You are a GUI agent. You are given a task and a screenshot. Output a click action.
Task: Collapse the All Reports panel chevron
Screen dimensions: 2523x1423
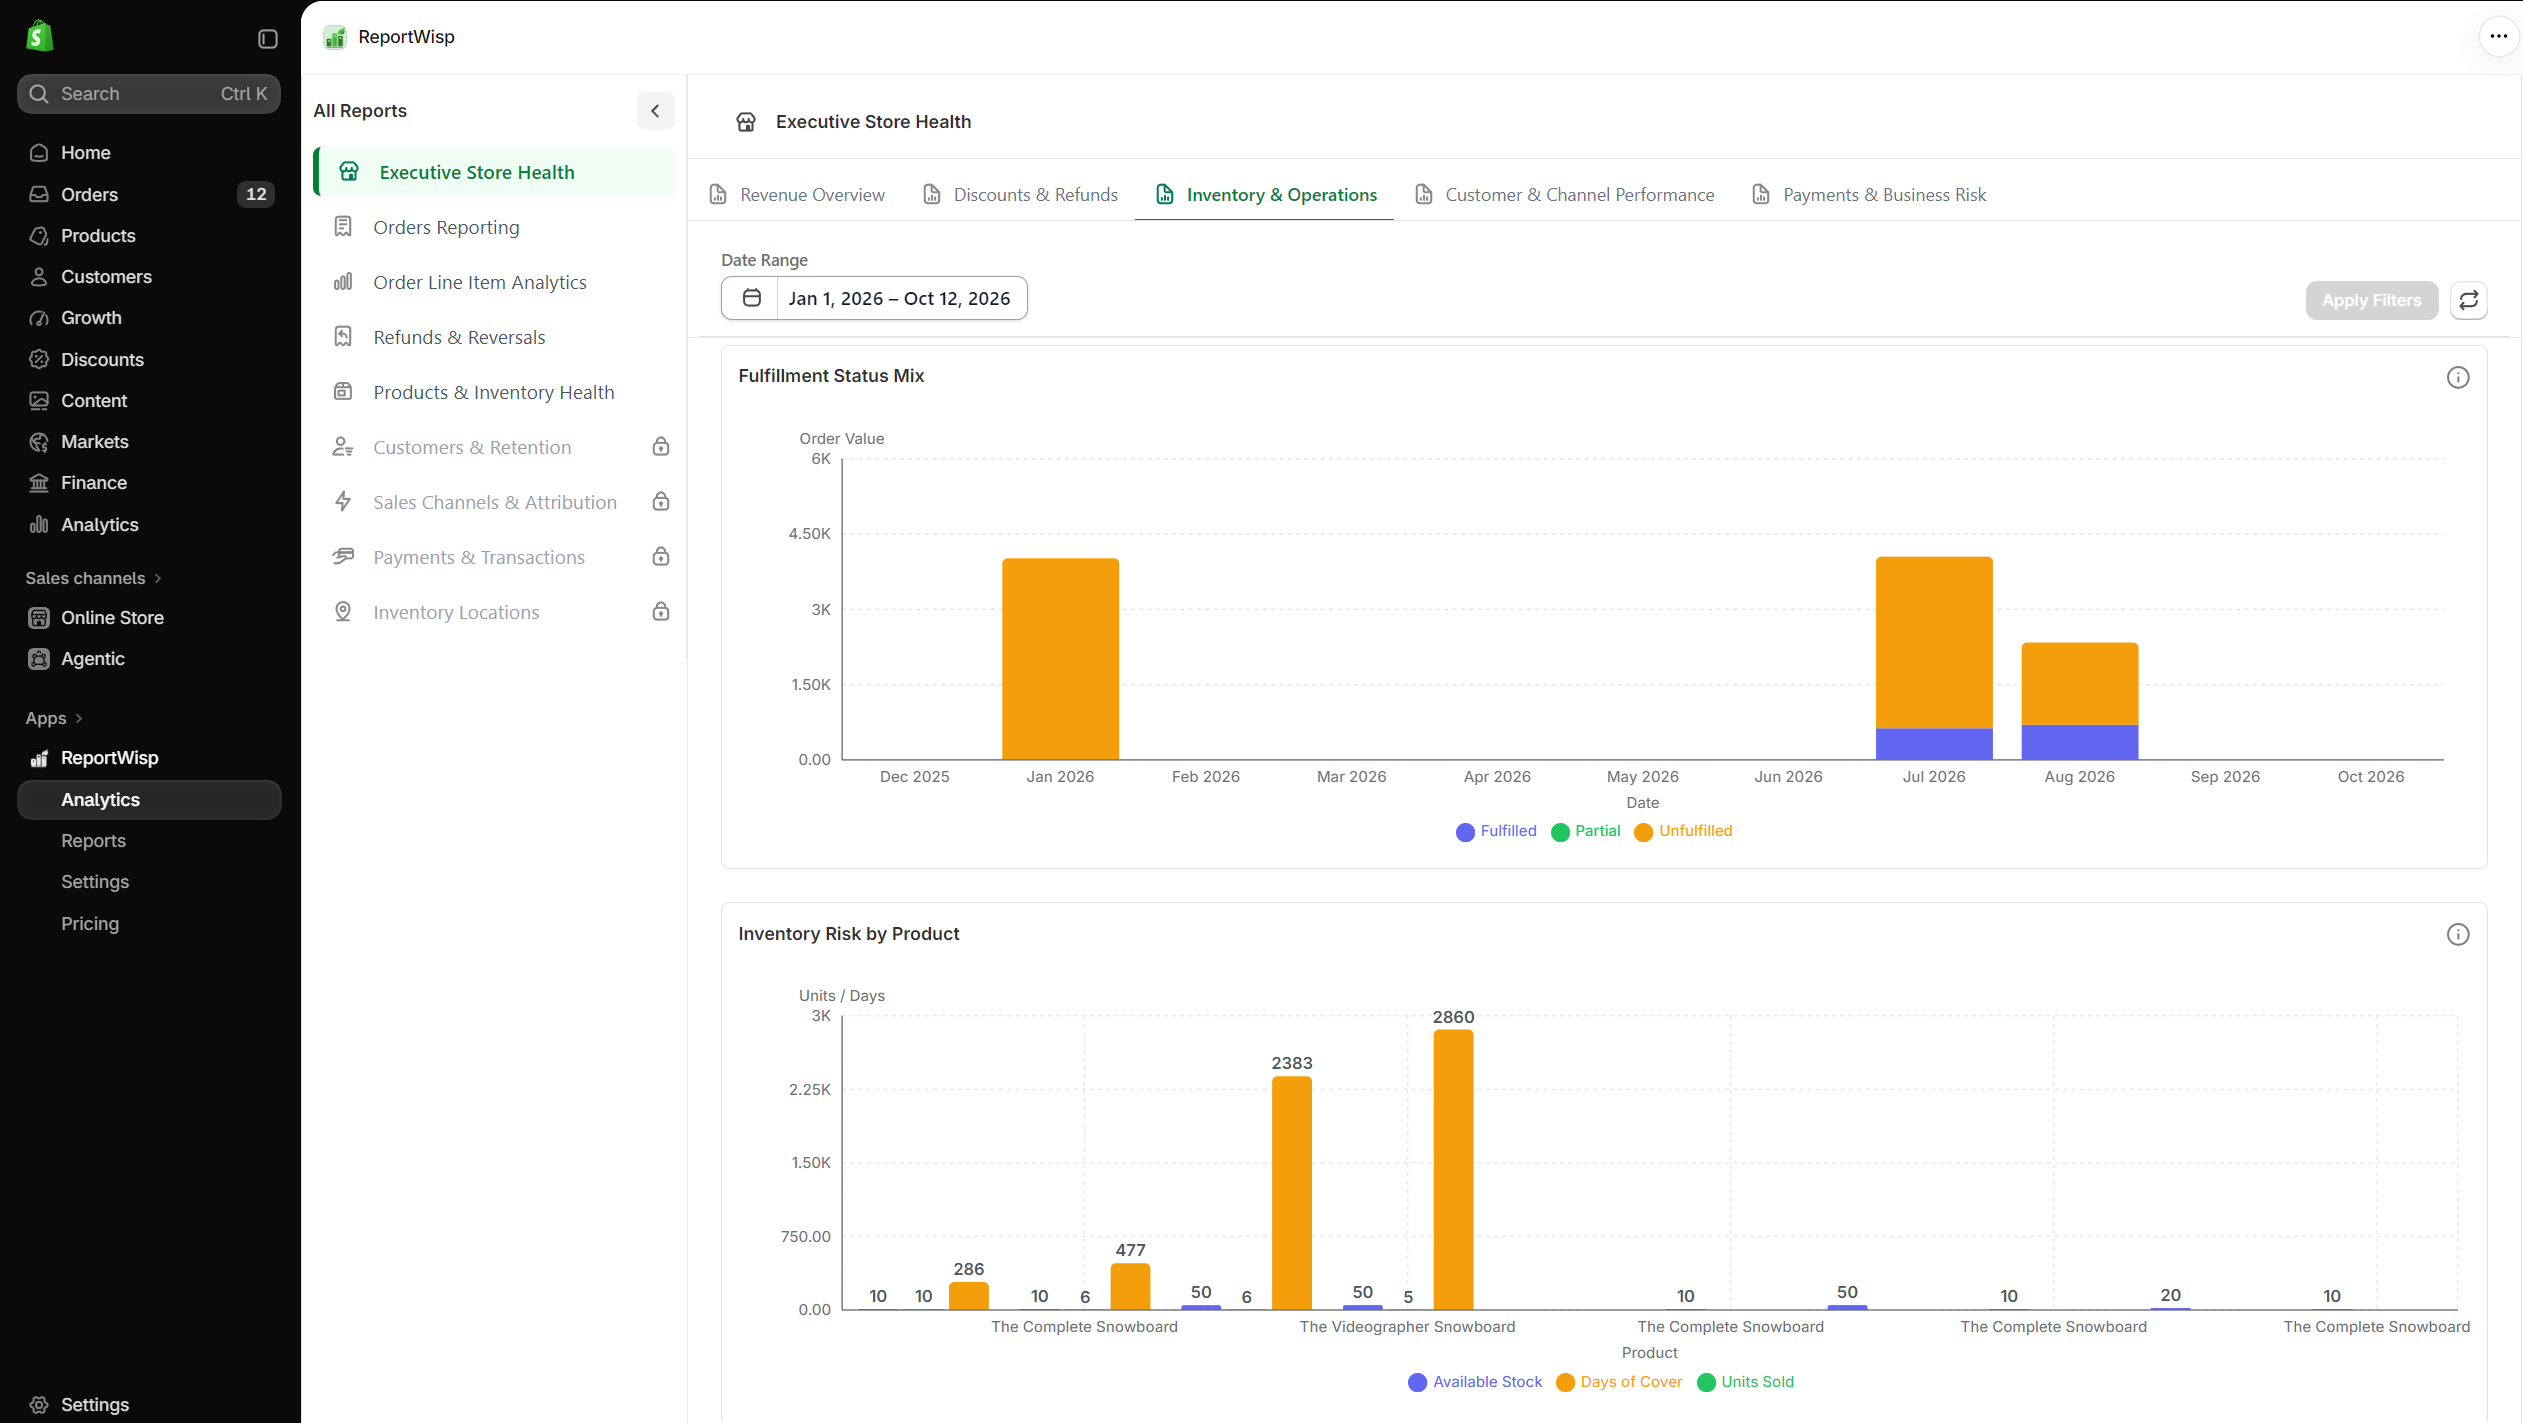click(x=655, y=111)
